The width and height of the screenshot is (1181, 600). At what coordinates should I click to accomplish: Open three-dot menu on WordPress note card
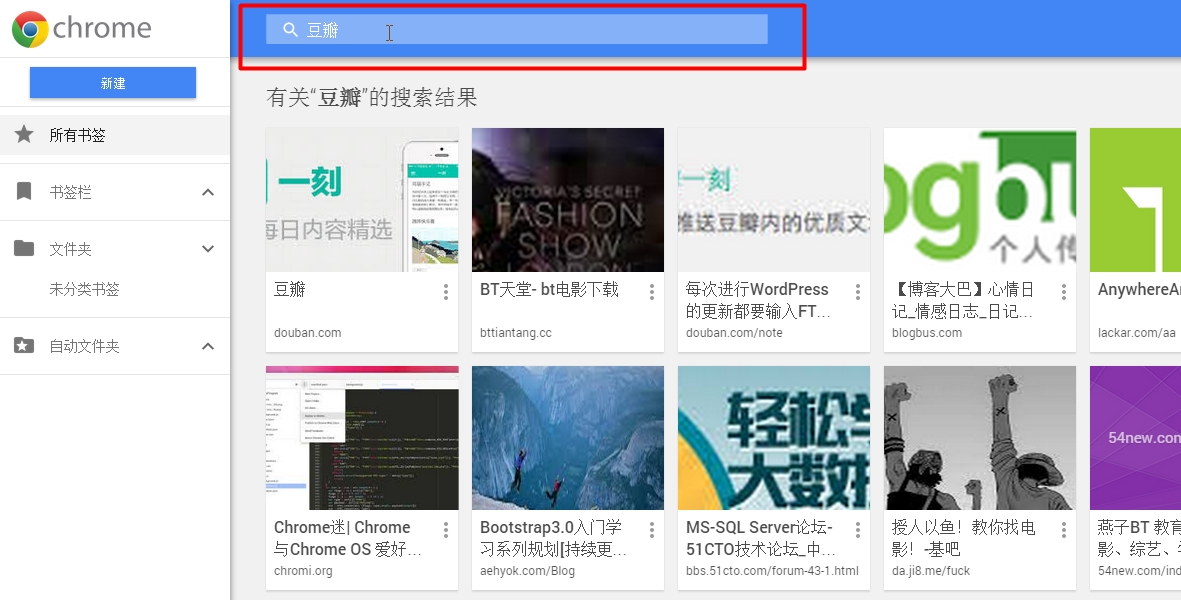point(858,292)
